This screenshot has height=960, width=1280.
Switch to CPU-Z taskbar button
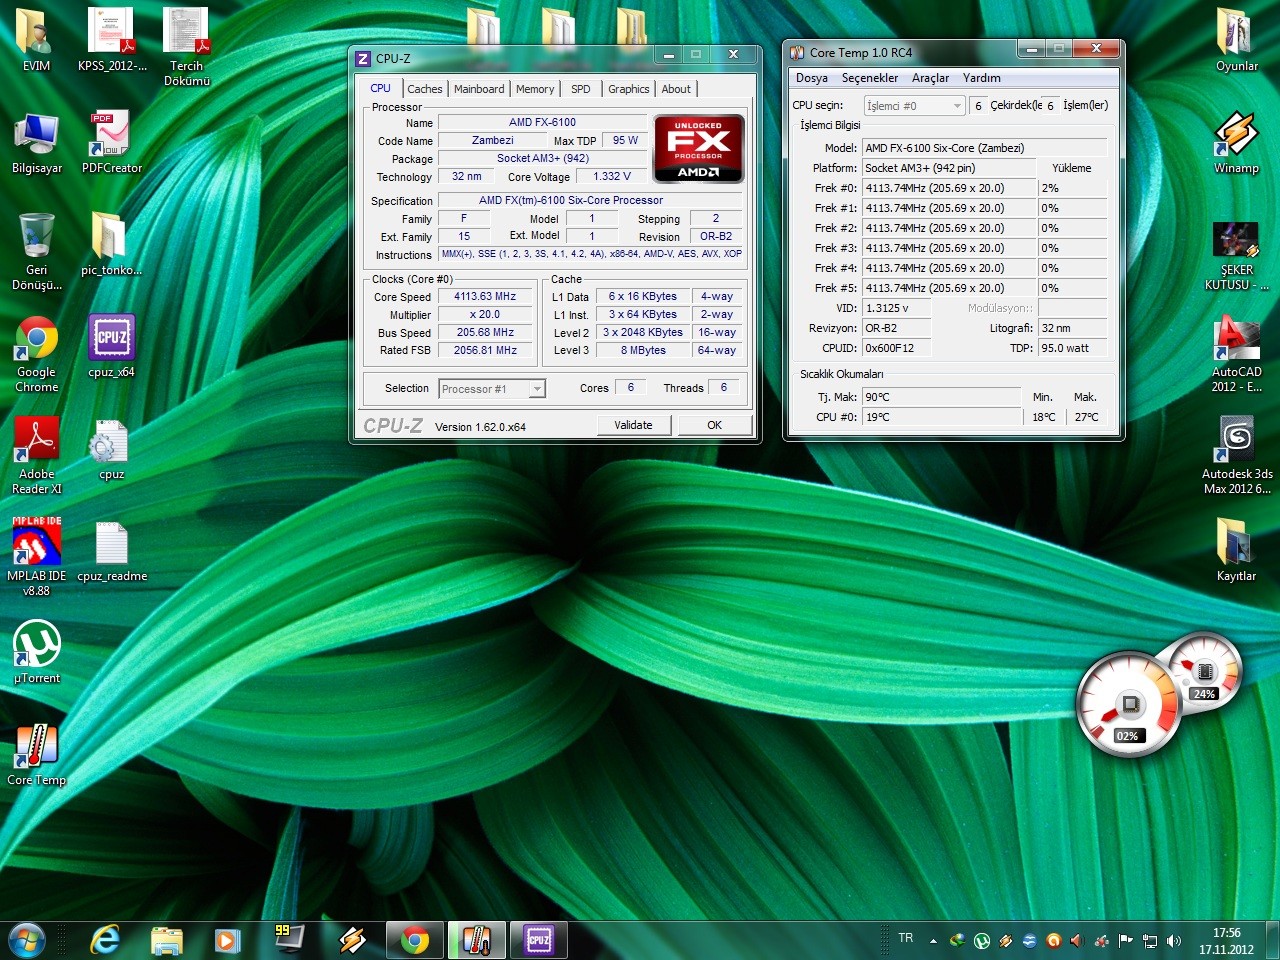539,940
